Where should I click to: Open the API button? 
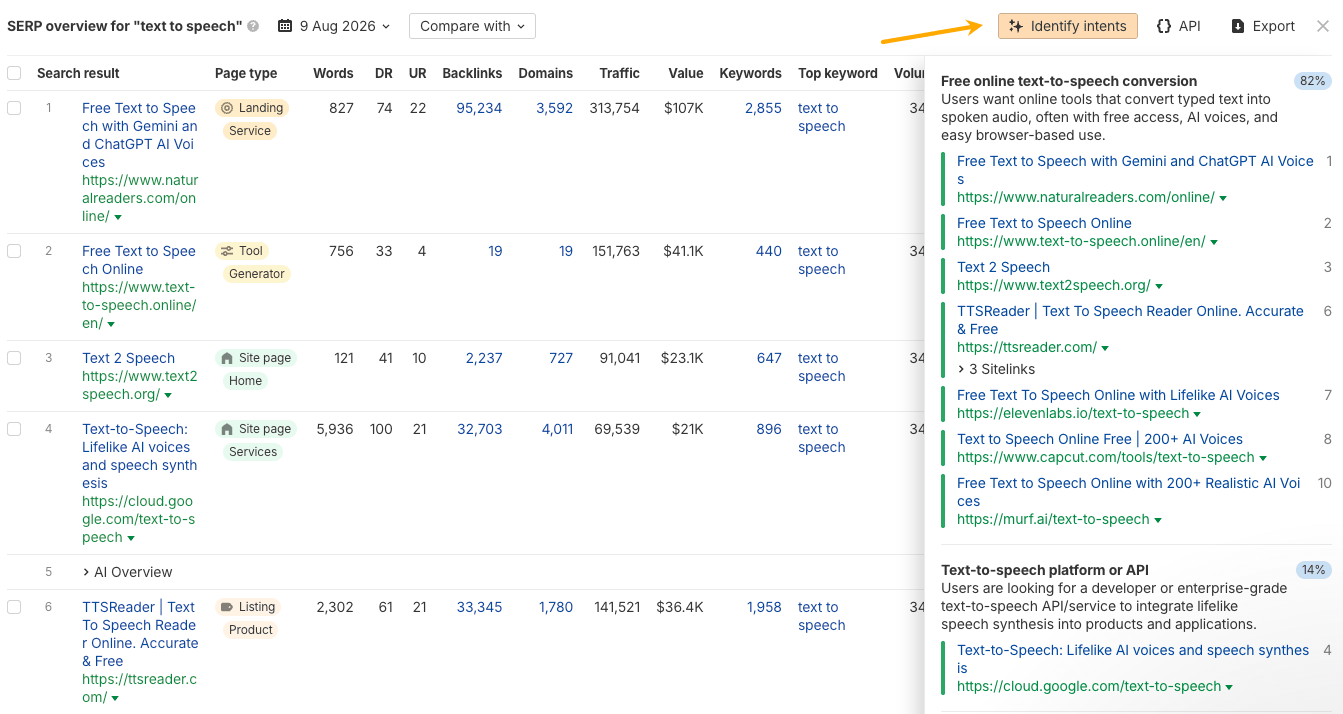tap(1178, 27)
